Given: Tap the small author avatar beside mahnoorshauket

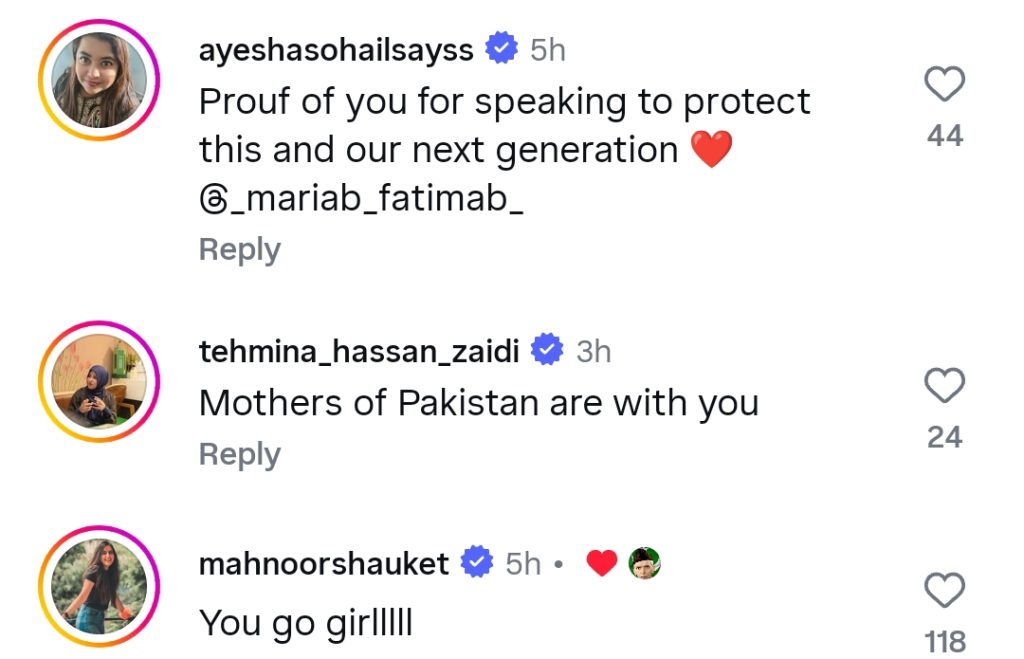Looking at the screenshot, I should click(x=645, y=563).
